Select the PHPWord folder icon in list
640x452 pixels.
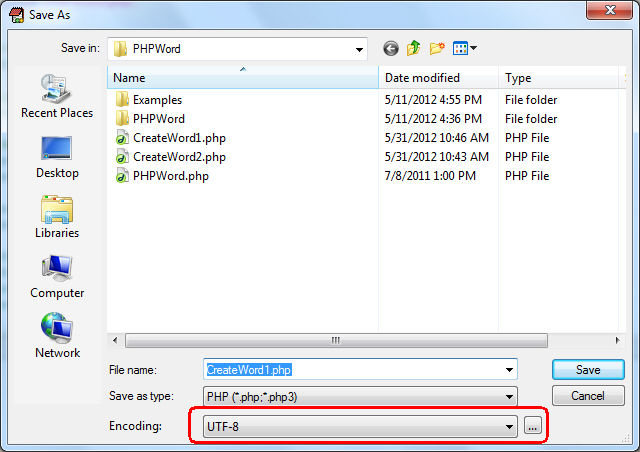coord(122,118)
